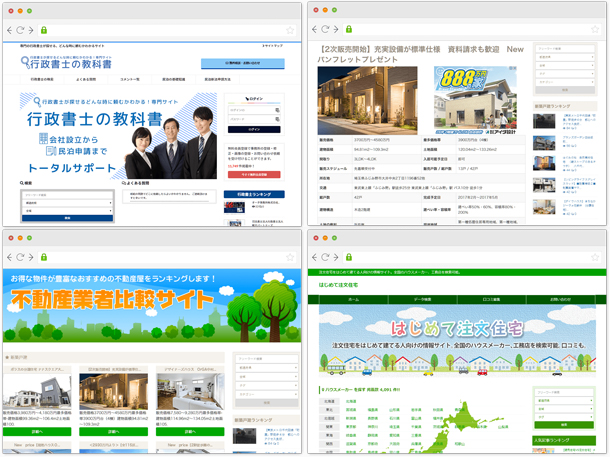Click blue search button in 行政書士の教科書
Screen dimensions: 610x457
tap(68, 218)
